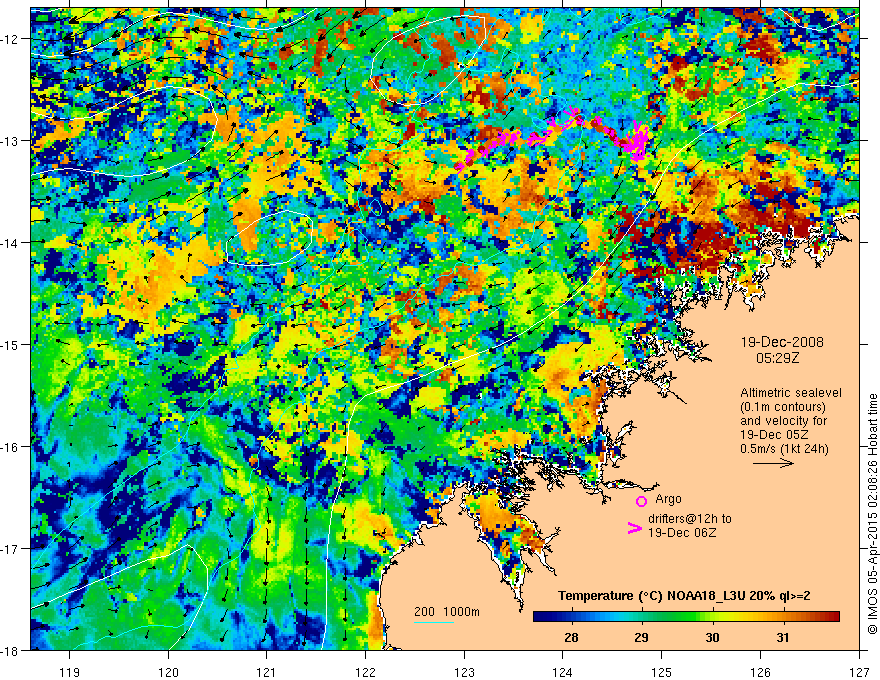This screenshot has width=880, height=680.
Task: Click the 'and velocity for' legend line
Action: pos(783,421)
